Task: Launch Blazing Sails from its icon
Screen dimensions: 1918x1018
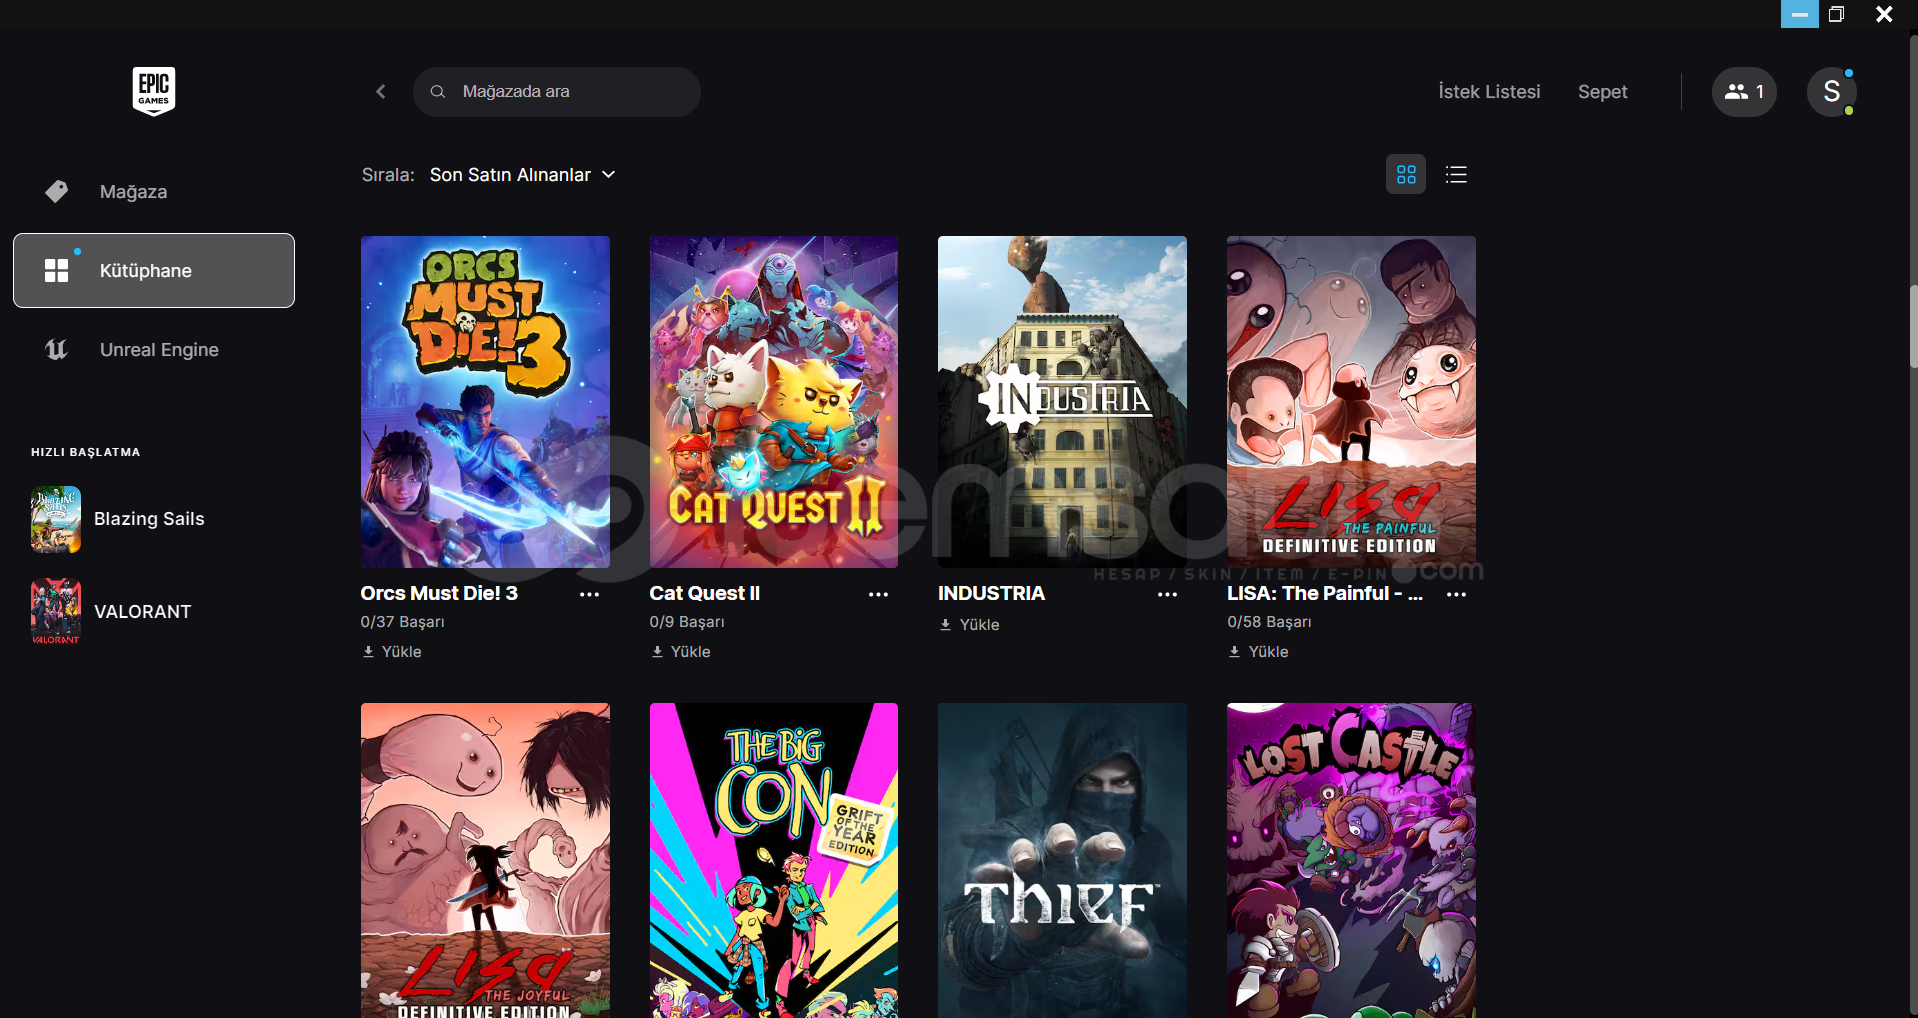Action: 56,519
